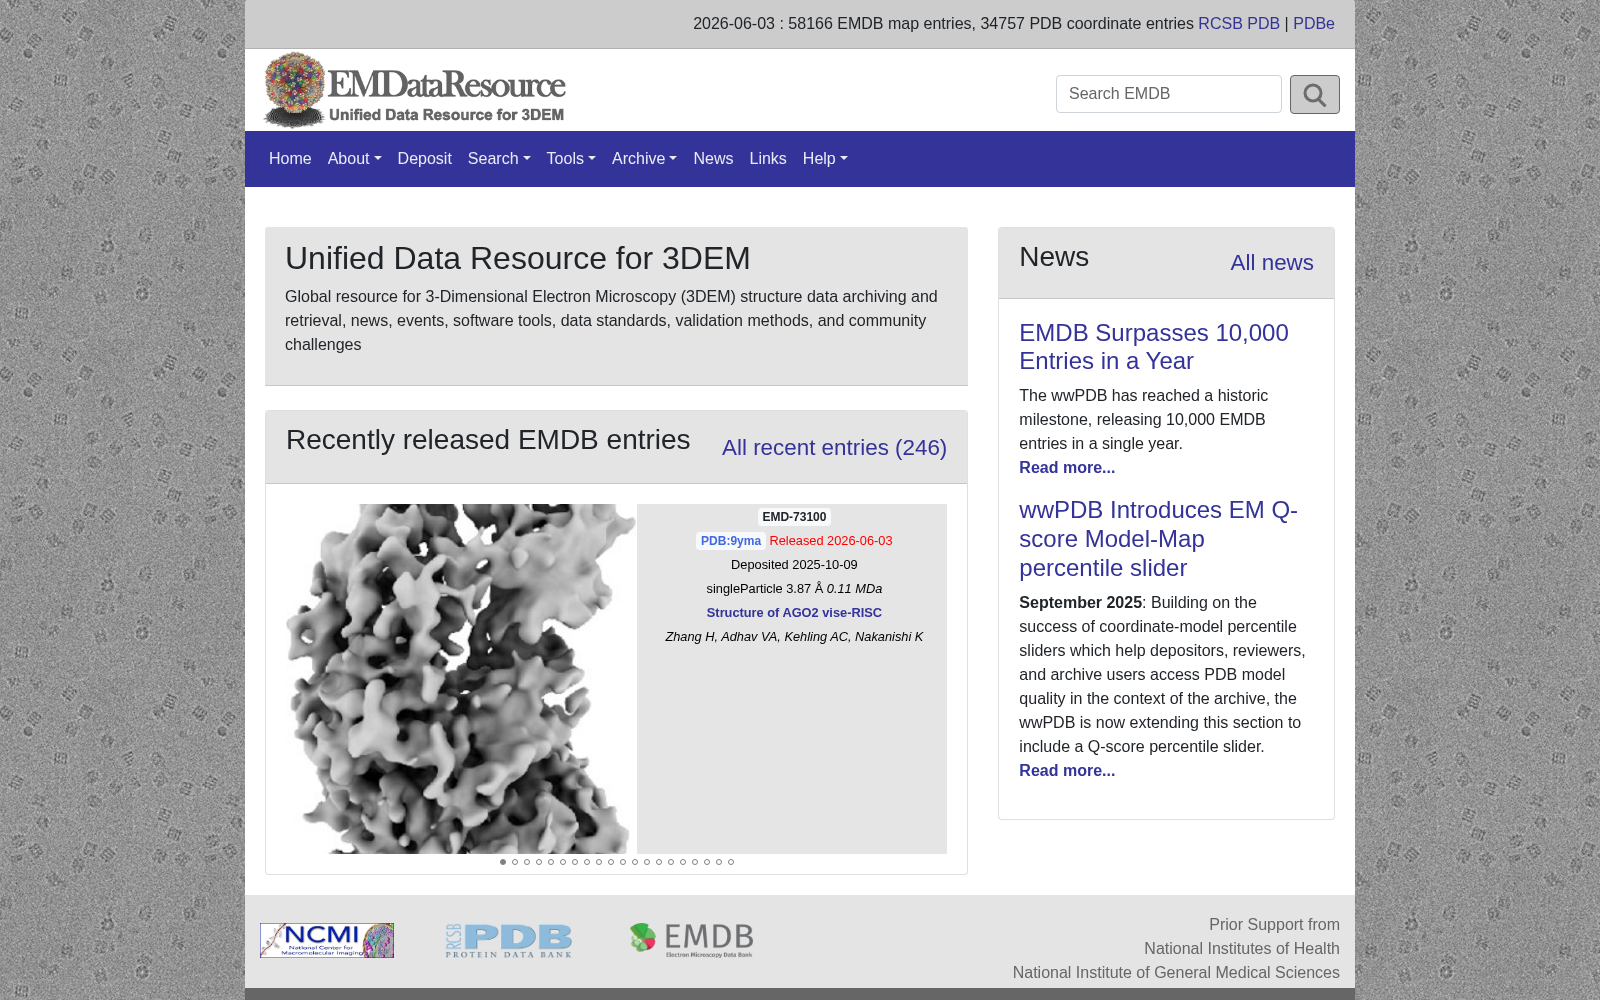Go to Home in the navigation bar
The height and width of the screenshot is (1000, 1600).
coord(290,159)
